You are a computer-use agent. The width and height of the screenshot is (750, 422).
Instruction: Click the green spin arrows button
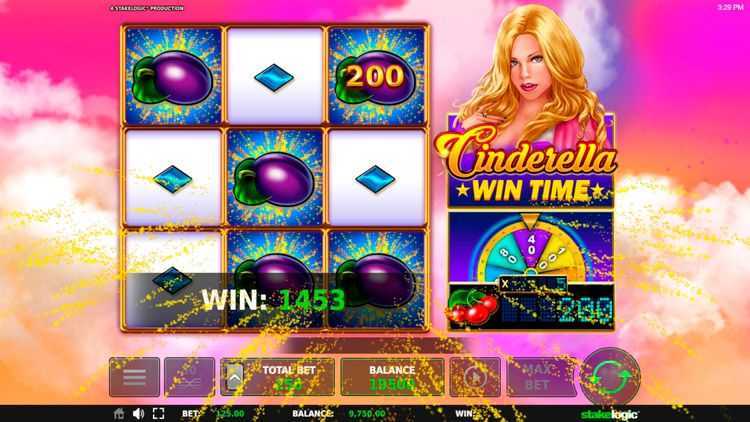(610, 378)
